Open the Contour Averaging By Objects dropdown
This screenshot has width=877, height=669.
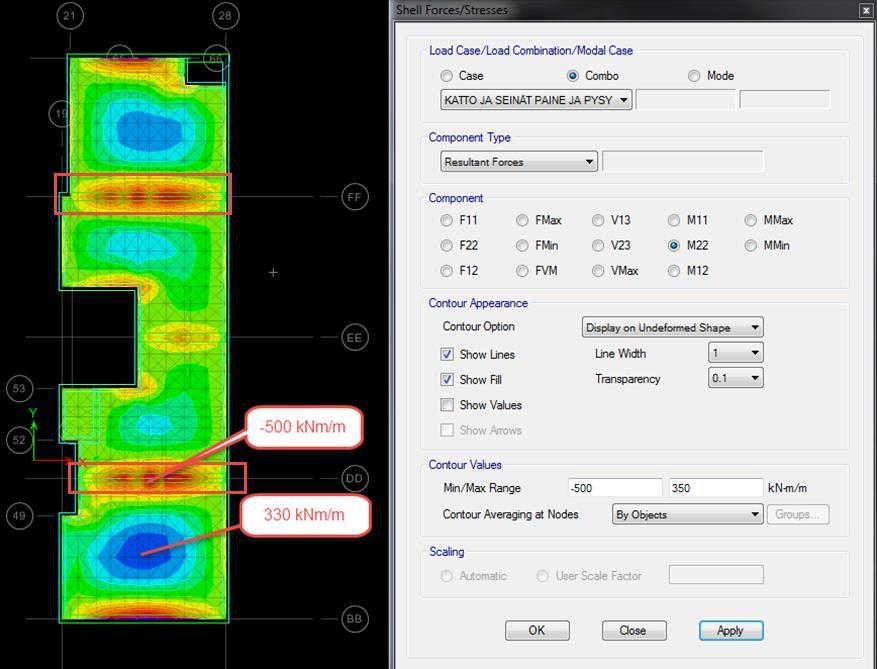(687, 514)
